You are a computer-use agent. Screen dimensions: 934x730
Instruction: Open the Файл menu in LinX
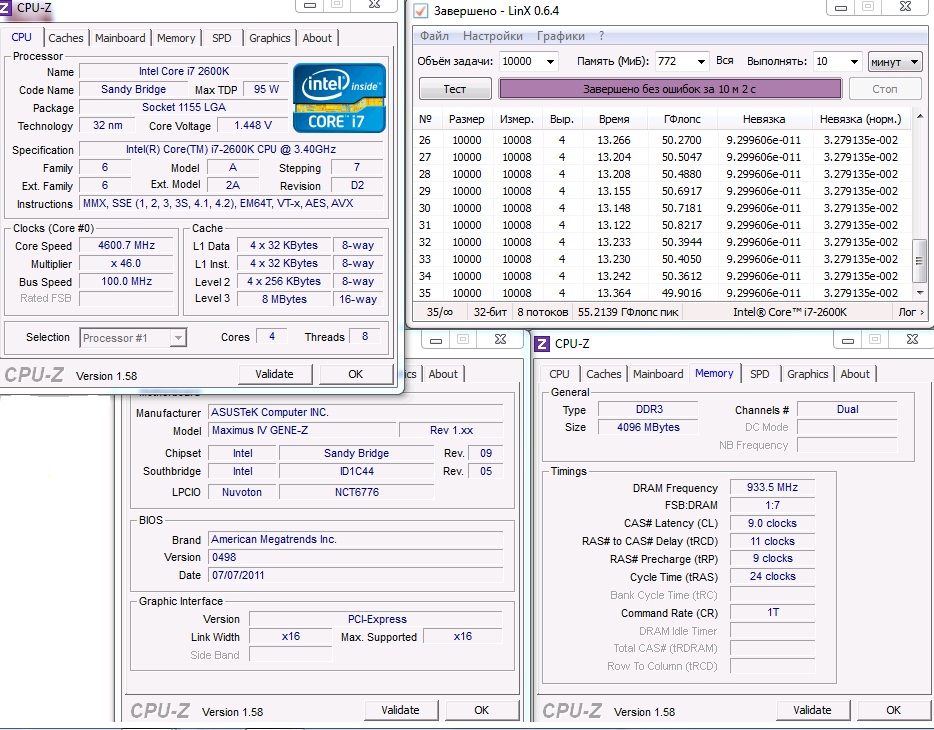tap(434, 36)
